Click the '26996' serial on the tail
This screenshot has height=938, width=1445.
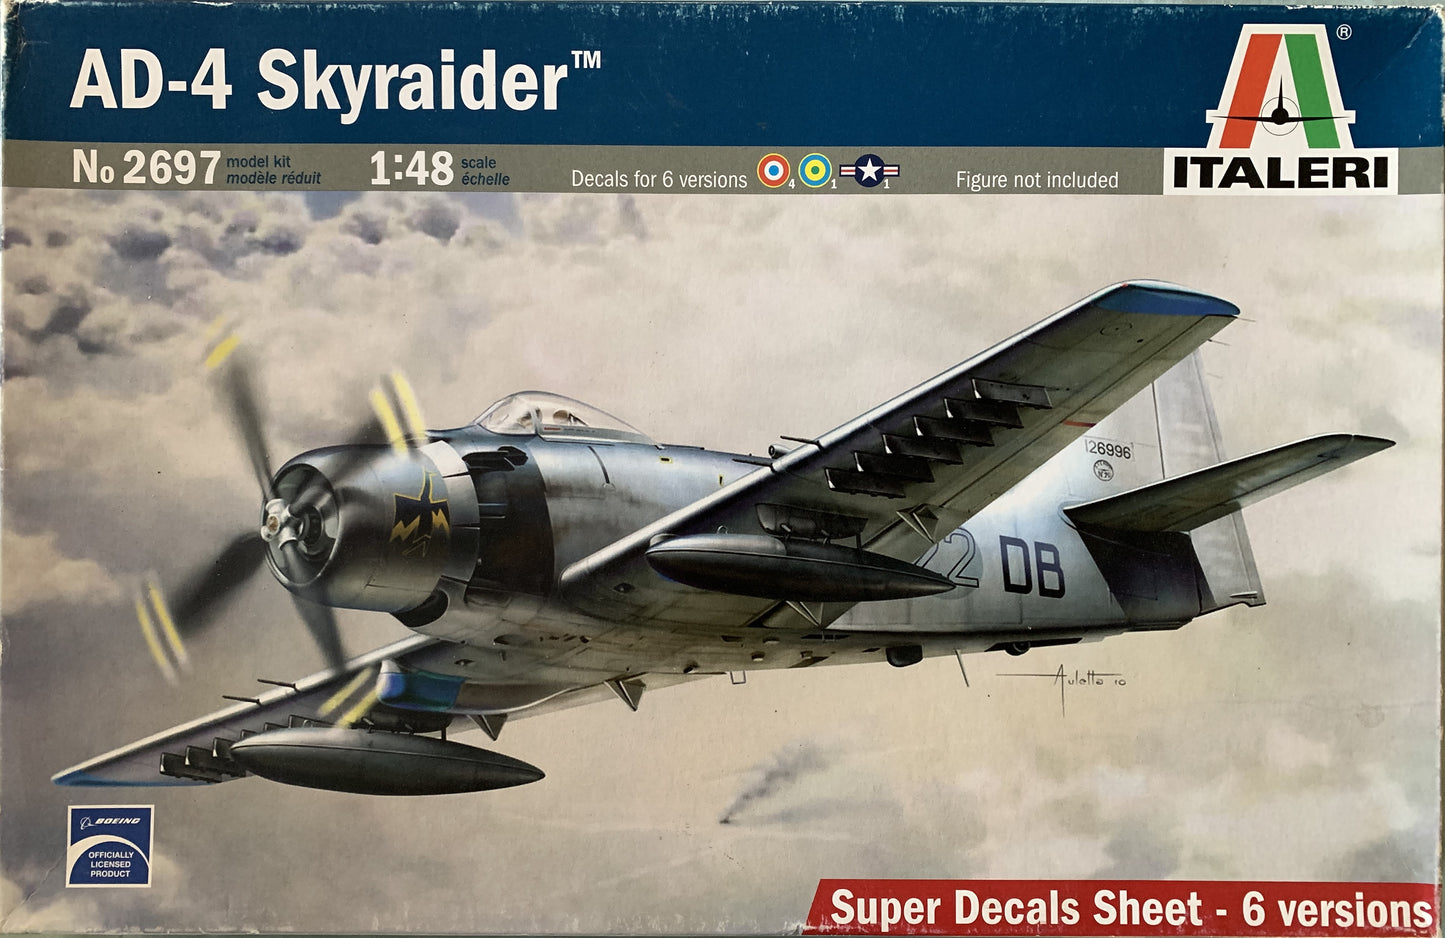click(1108, 451)
